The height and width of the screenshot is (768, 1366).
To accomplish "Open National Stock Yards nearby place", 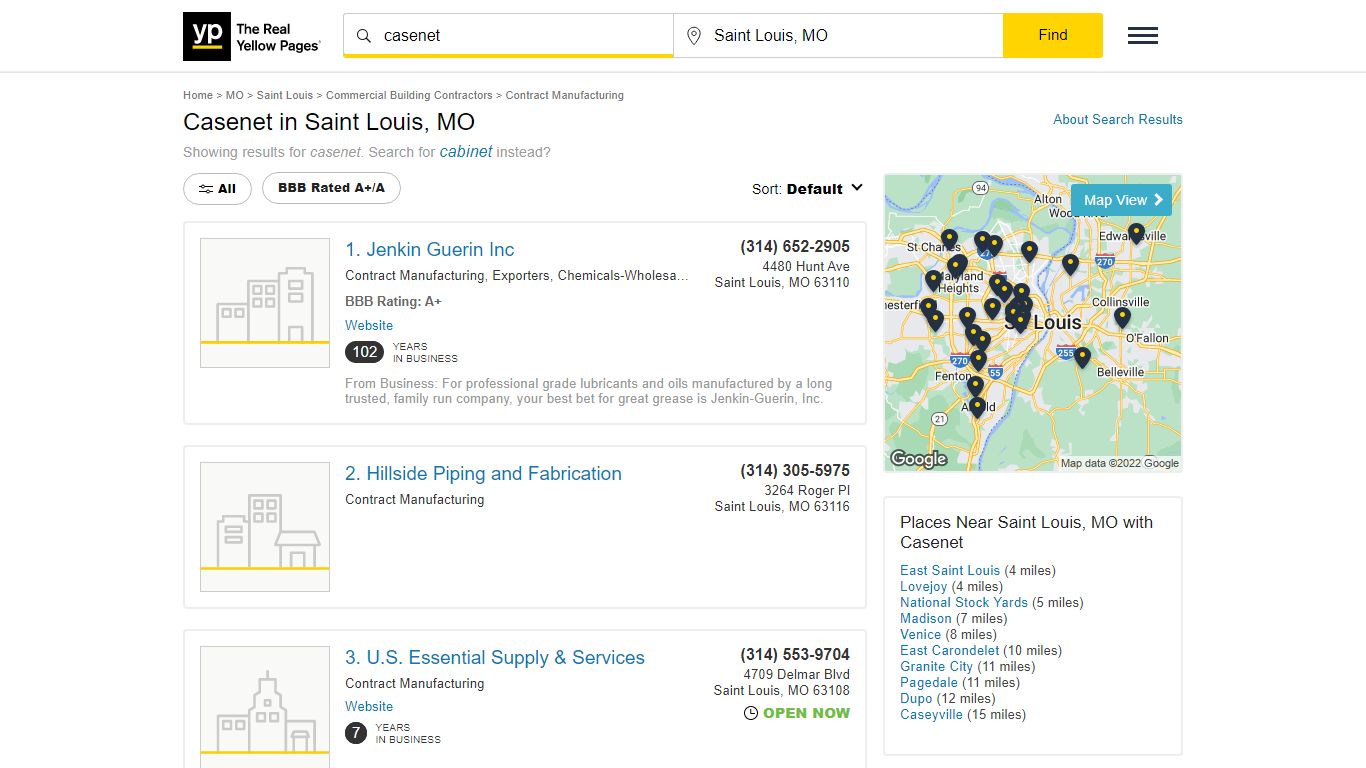I will tap(964, 602).
